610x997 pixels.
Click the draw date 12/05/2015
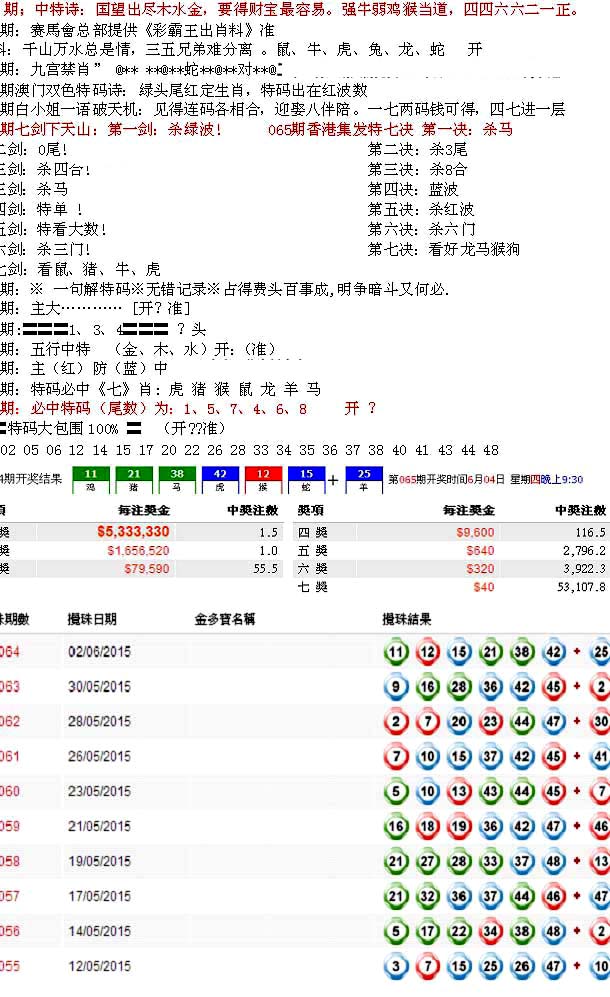[x=99, y=966]
